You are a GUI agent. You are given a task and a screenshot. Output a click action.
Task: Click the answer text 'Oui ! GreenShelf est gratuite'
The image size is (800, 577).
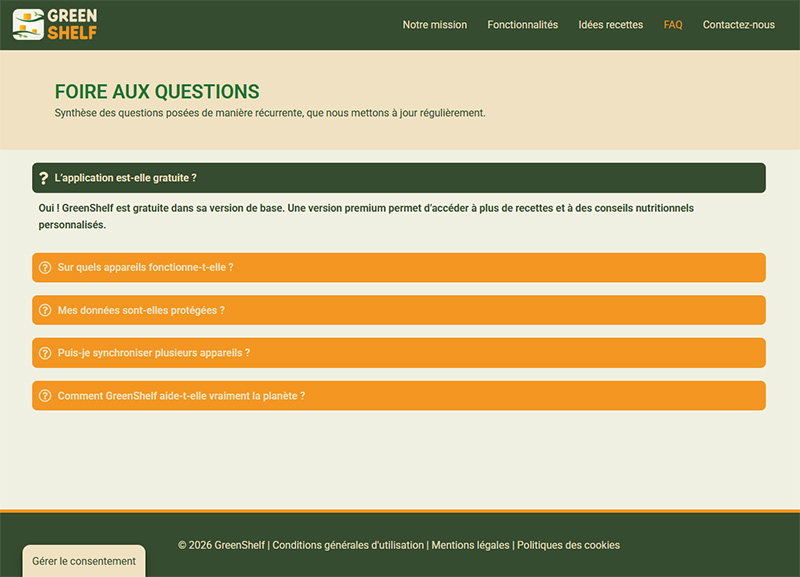[366, 216]
